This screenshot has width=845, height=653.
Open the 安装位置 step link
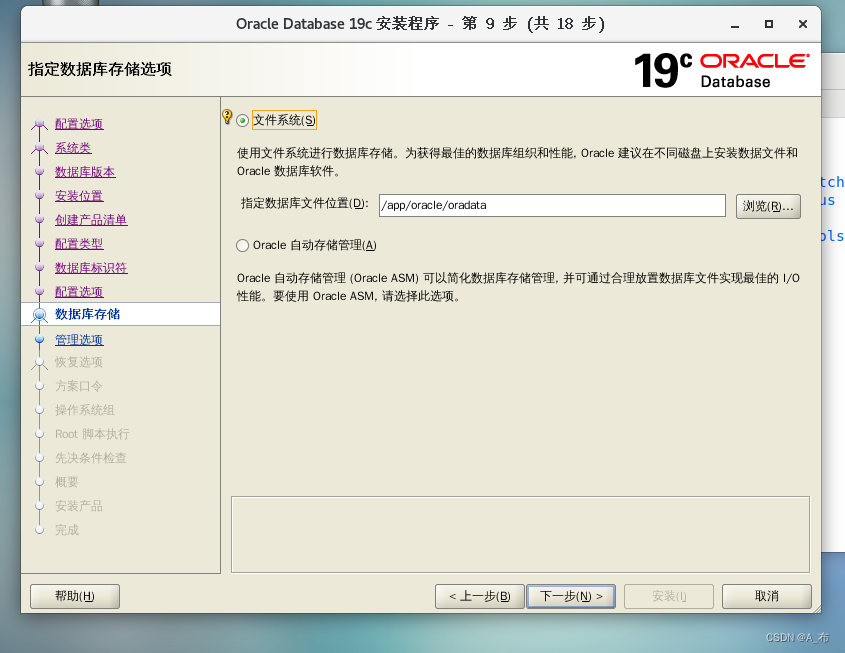(79, 196)
